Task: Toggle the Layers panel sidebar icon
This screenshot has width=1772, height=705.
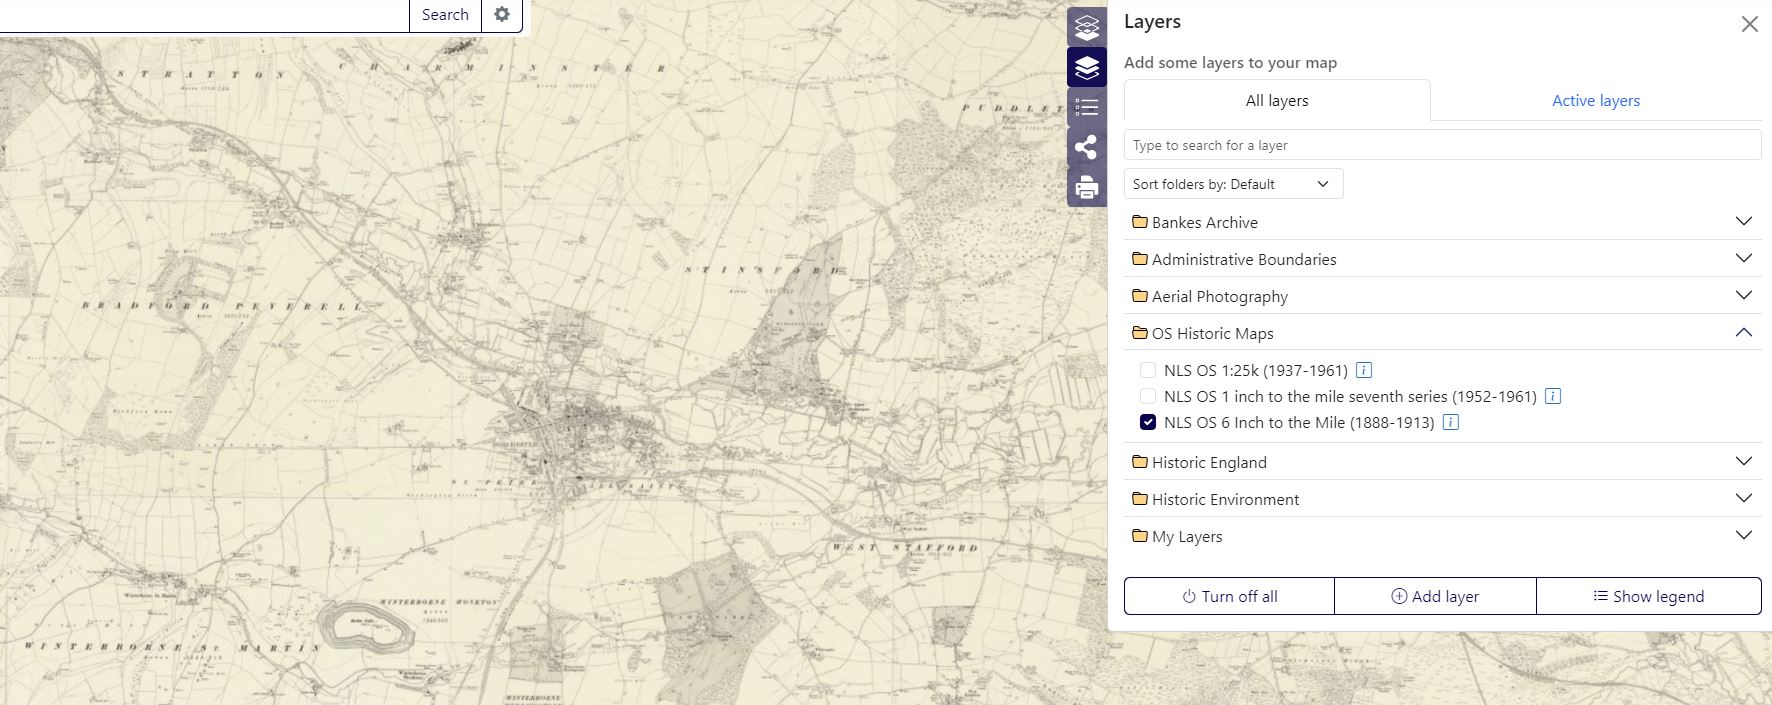Action: pos(1087,68)
